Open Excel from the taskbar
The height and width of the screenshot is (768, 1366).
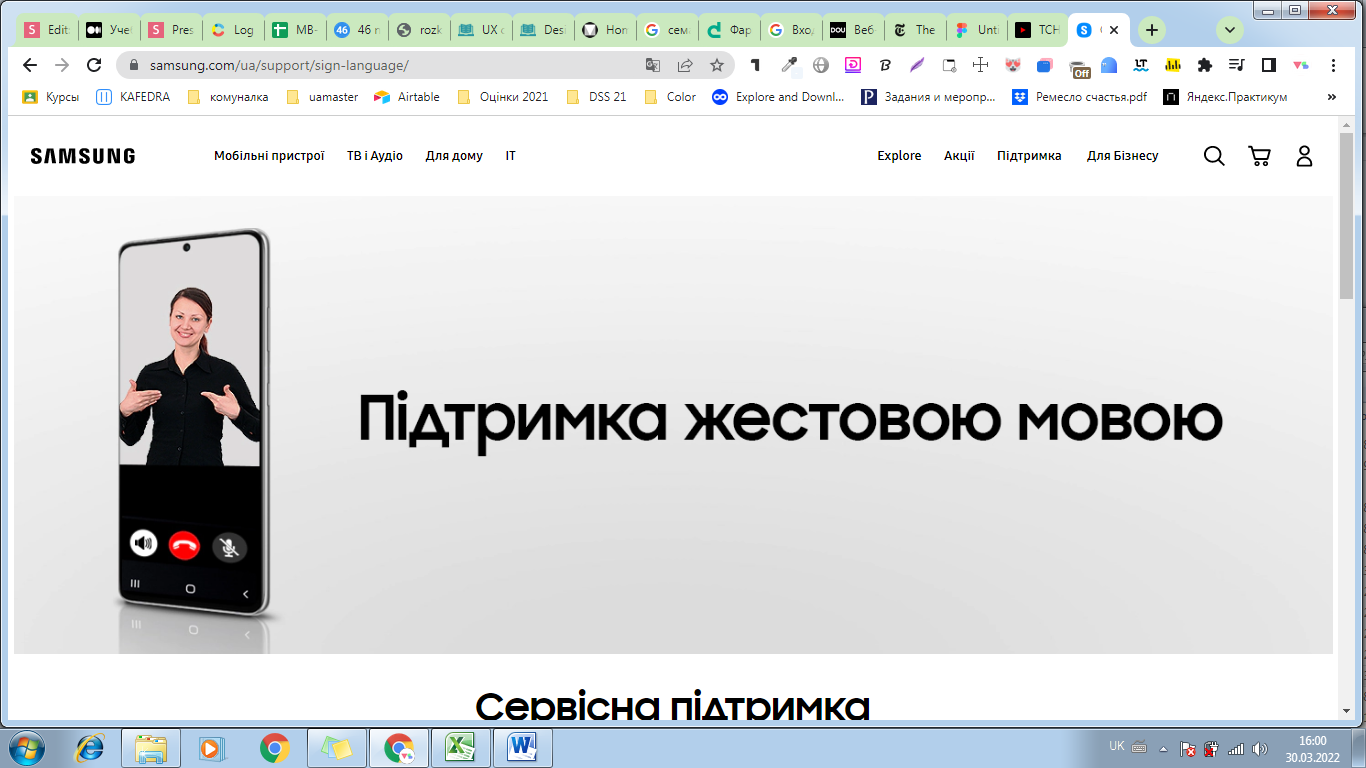(x=460, y=748)
